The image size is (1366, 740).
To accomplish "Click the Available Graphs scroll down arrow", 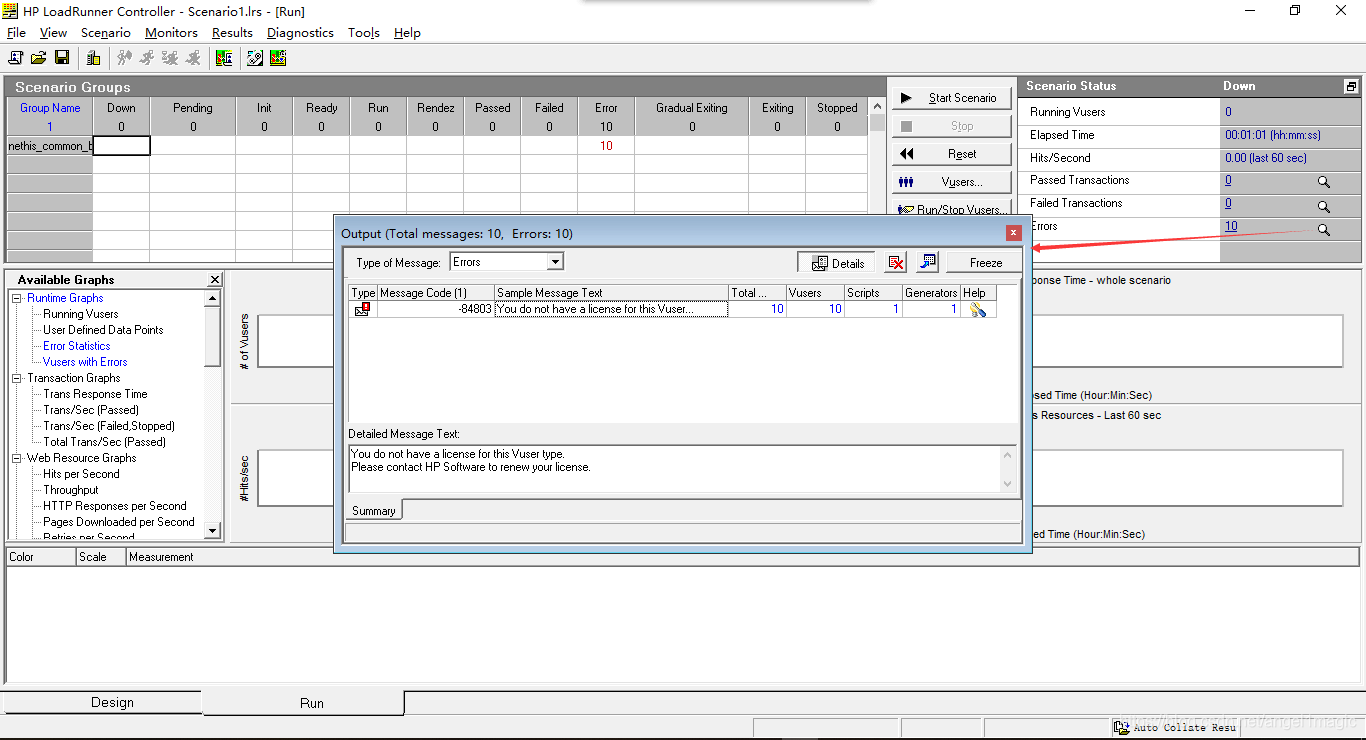I will [x=212, y=530].
